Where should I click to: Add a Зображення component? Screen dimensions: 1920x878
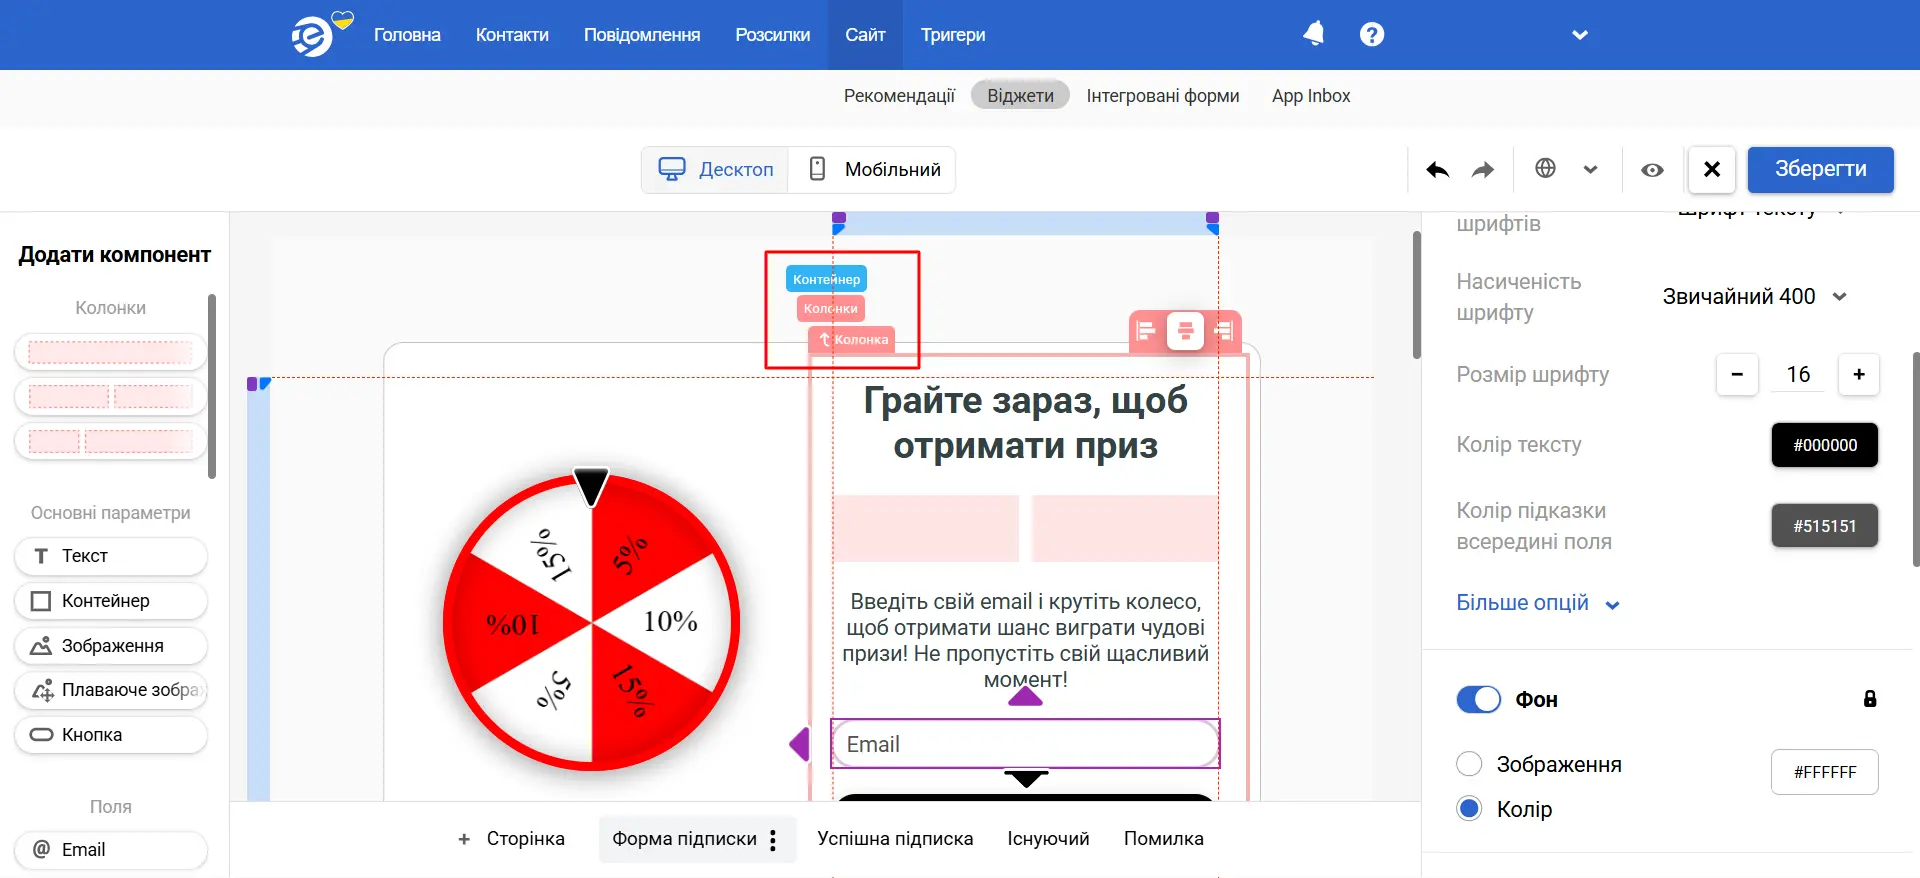(110, 646)
